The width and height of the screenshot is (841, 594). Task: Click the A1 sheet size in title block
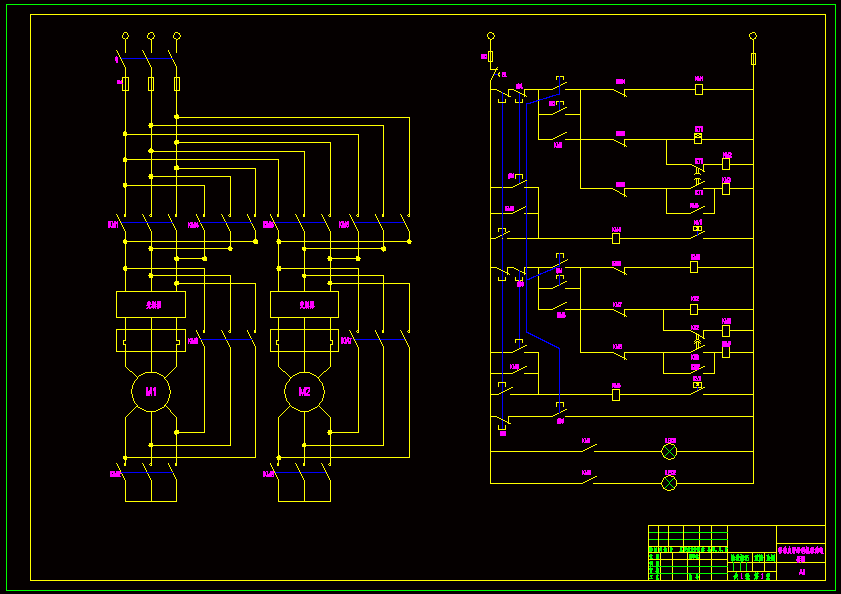tap(802, 572)
